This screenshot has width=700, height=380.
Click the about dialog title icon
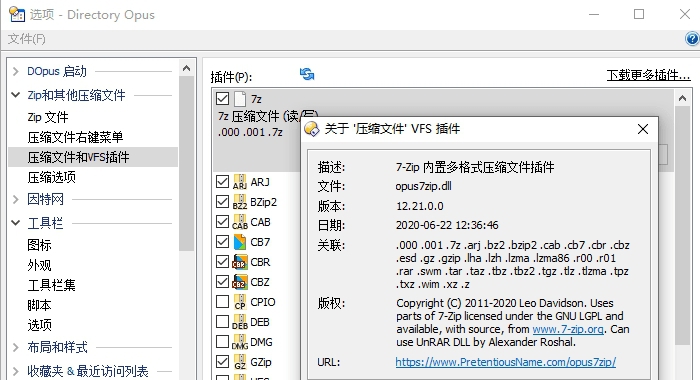click(x=312, y=129)
